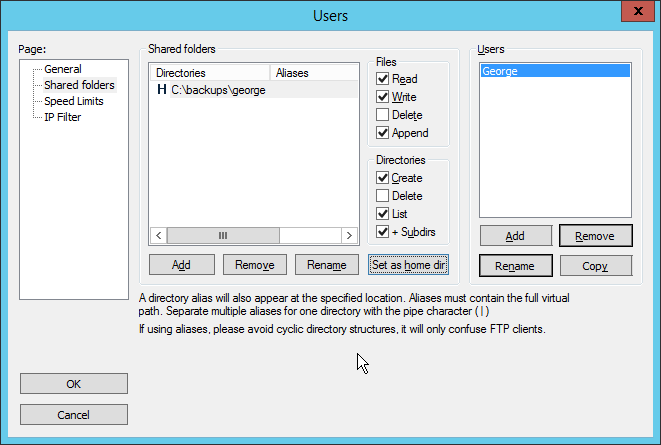This screenshot has width=661, height=445.
Task: Remove the selected user George
Action: click(595, 236)
